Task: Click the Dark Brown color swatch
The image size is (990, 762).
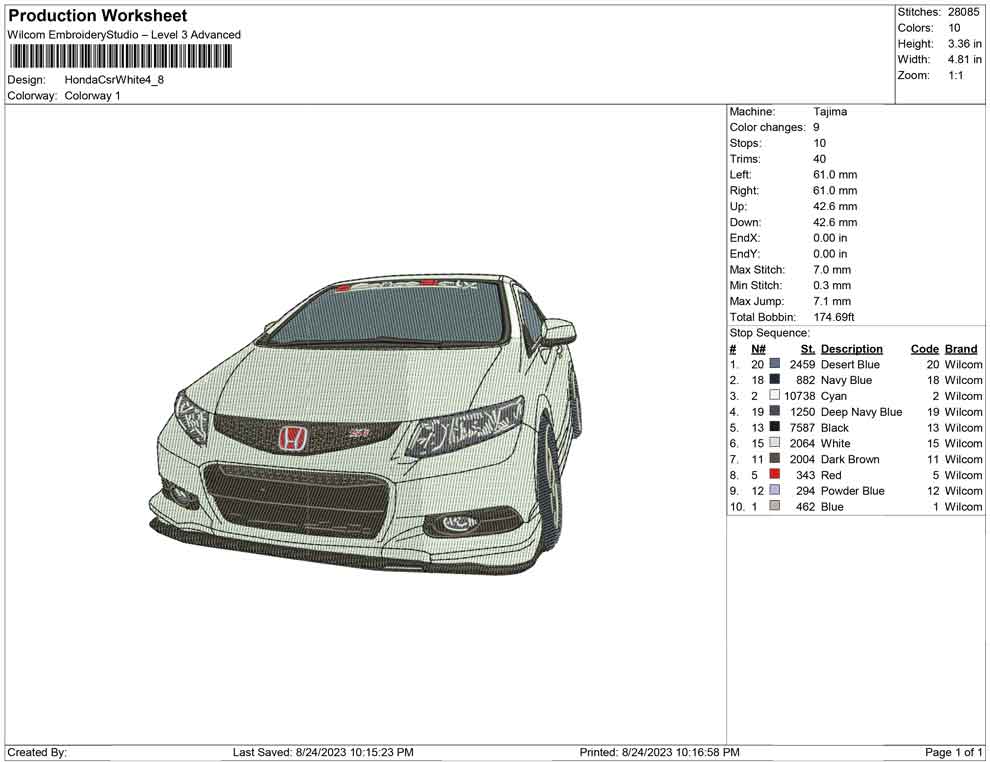Action: [x=775, y=458]
